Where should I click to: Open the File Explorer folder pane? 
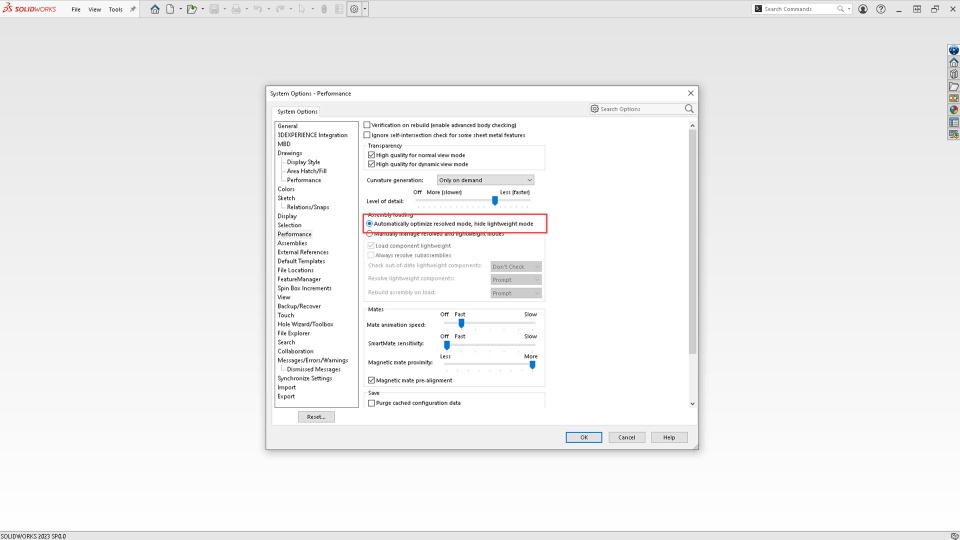[954, 86]
